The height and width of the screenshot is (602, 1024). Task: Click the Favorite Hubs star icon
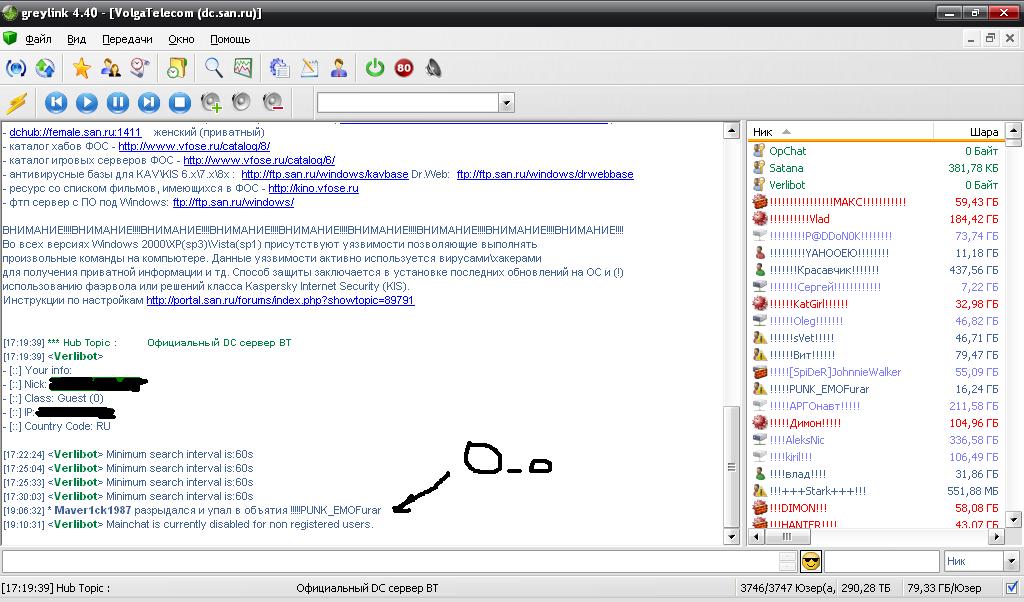click(x=81, y=68)
